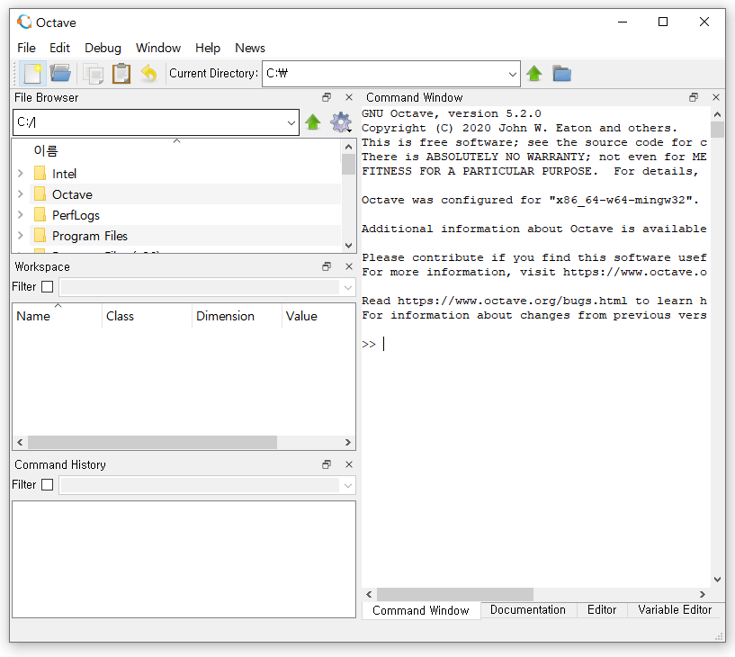Screen dimensions: 735x657
Task: Close the File Browser panel
Action: pos(349,97)
